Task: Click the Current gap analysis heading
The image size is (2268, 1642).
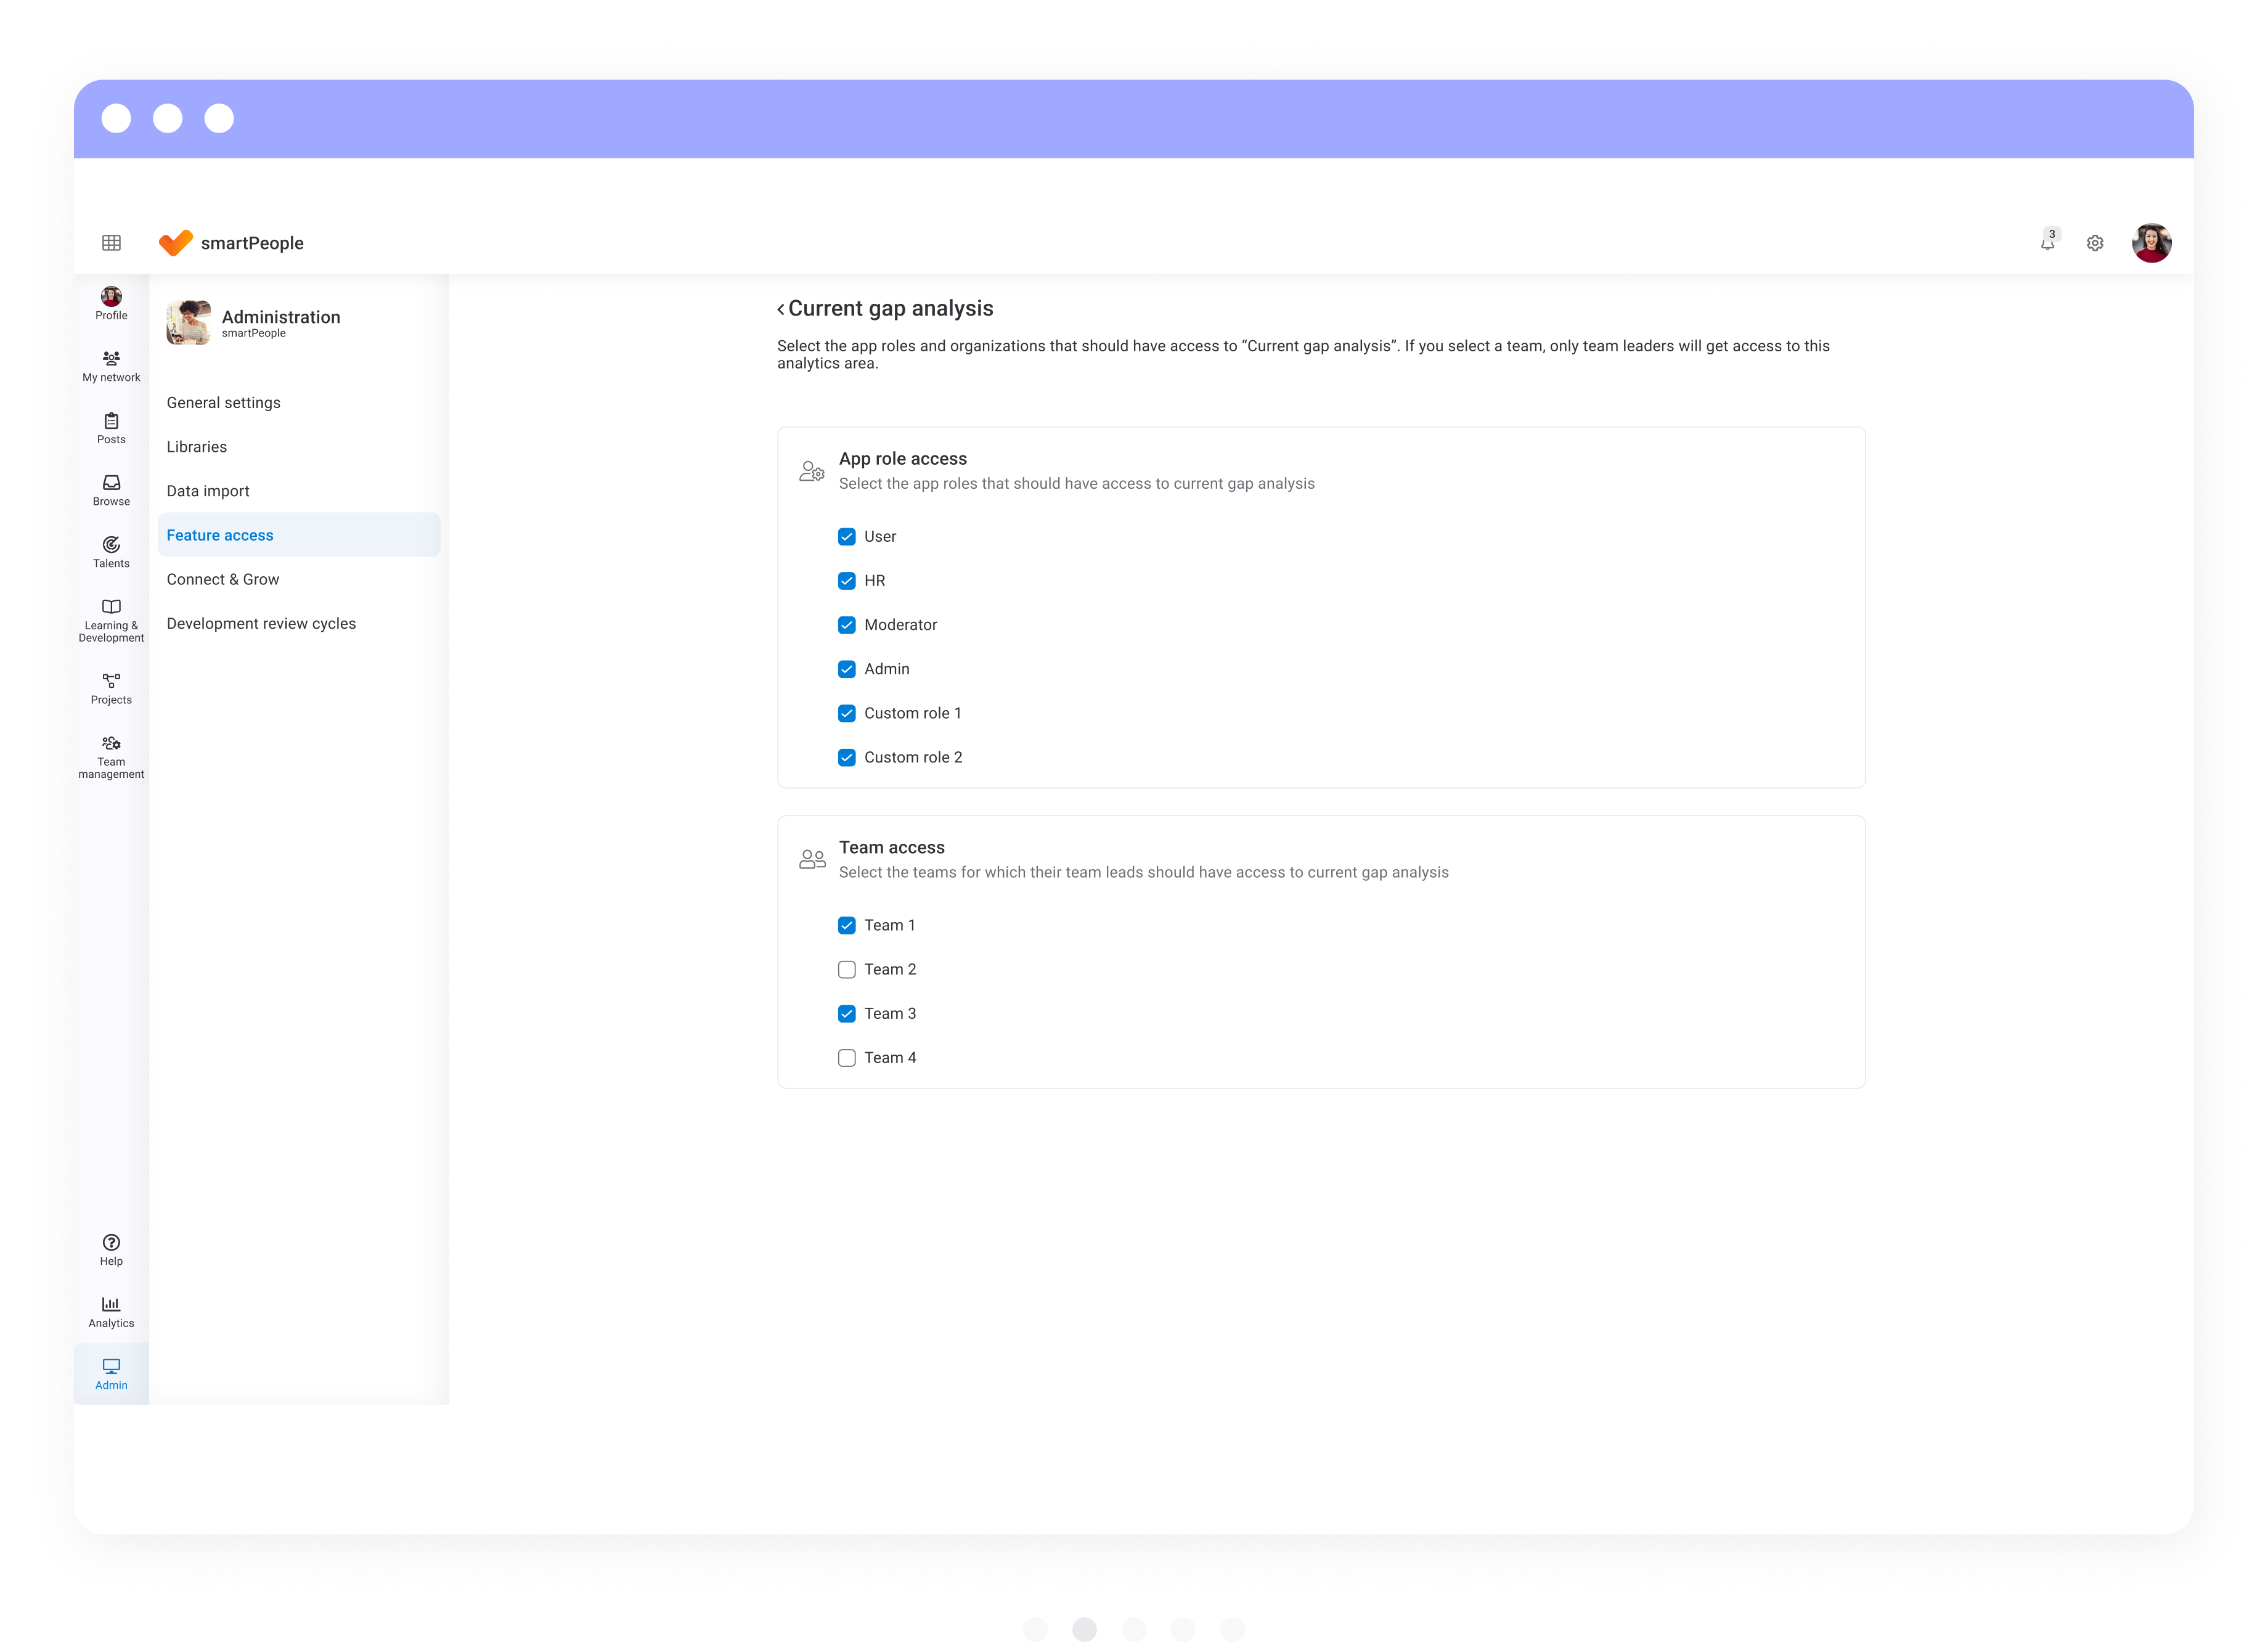Action: click(x=890, y=309)
